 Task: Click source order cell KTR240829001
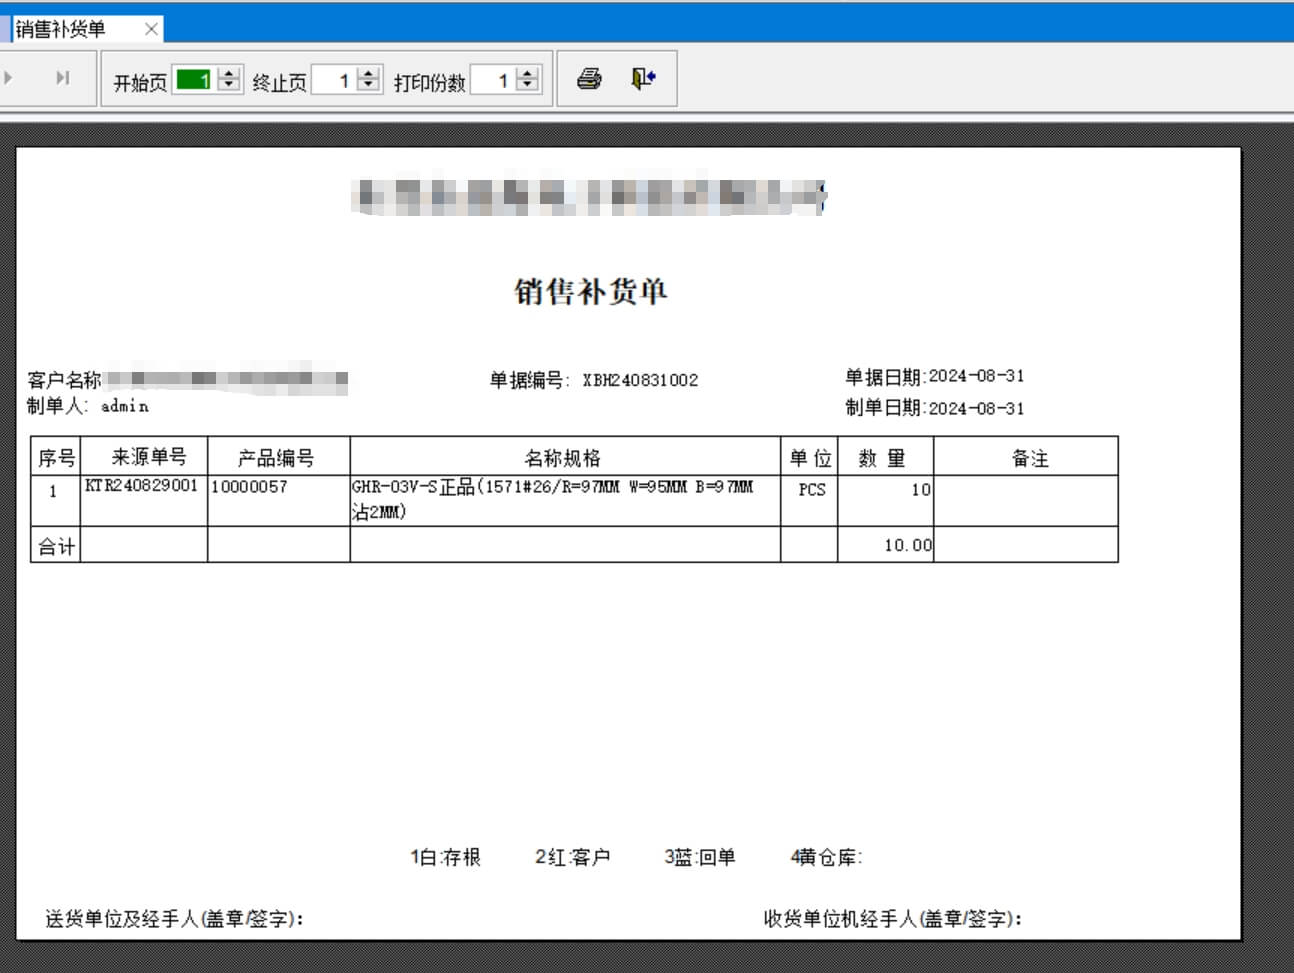(142, 486)
